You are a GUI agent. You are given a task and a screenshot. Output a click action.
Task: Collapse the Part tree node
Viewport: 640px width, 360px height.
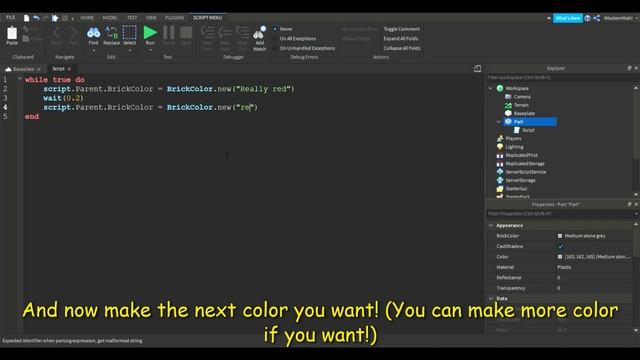tap(499, 122)
